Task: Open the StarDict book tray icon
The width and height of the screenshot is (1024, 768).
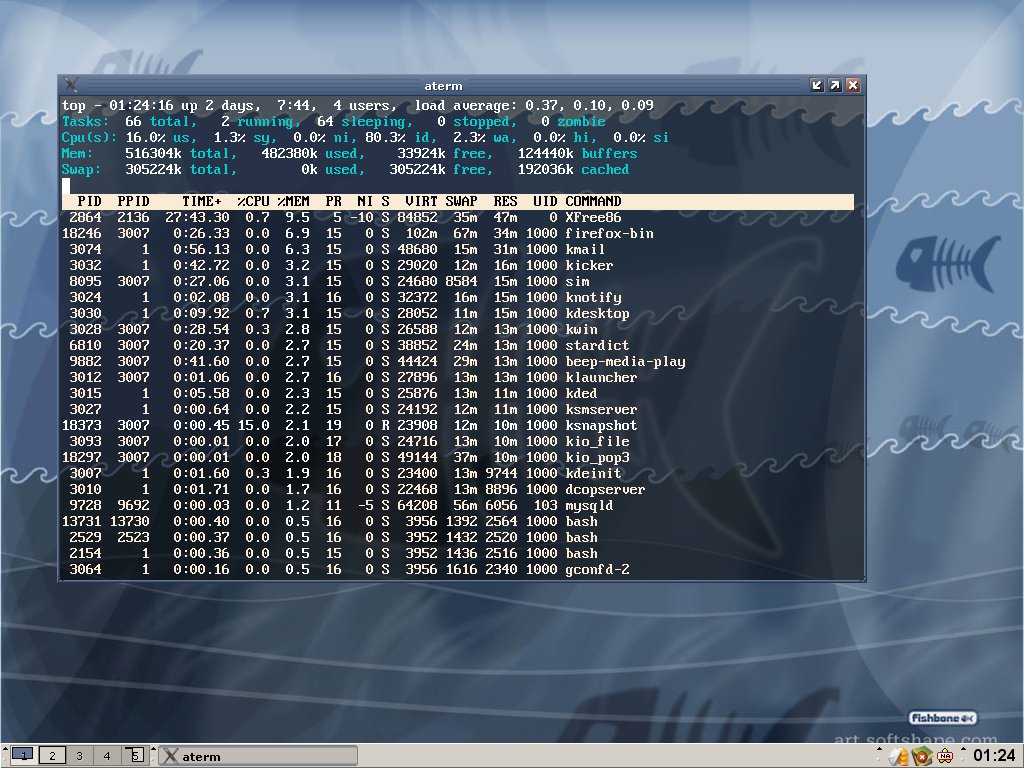Action: click(921, 757)
